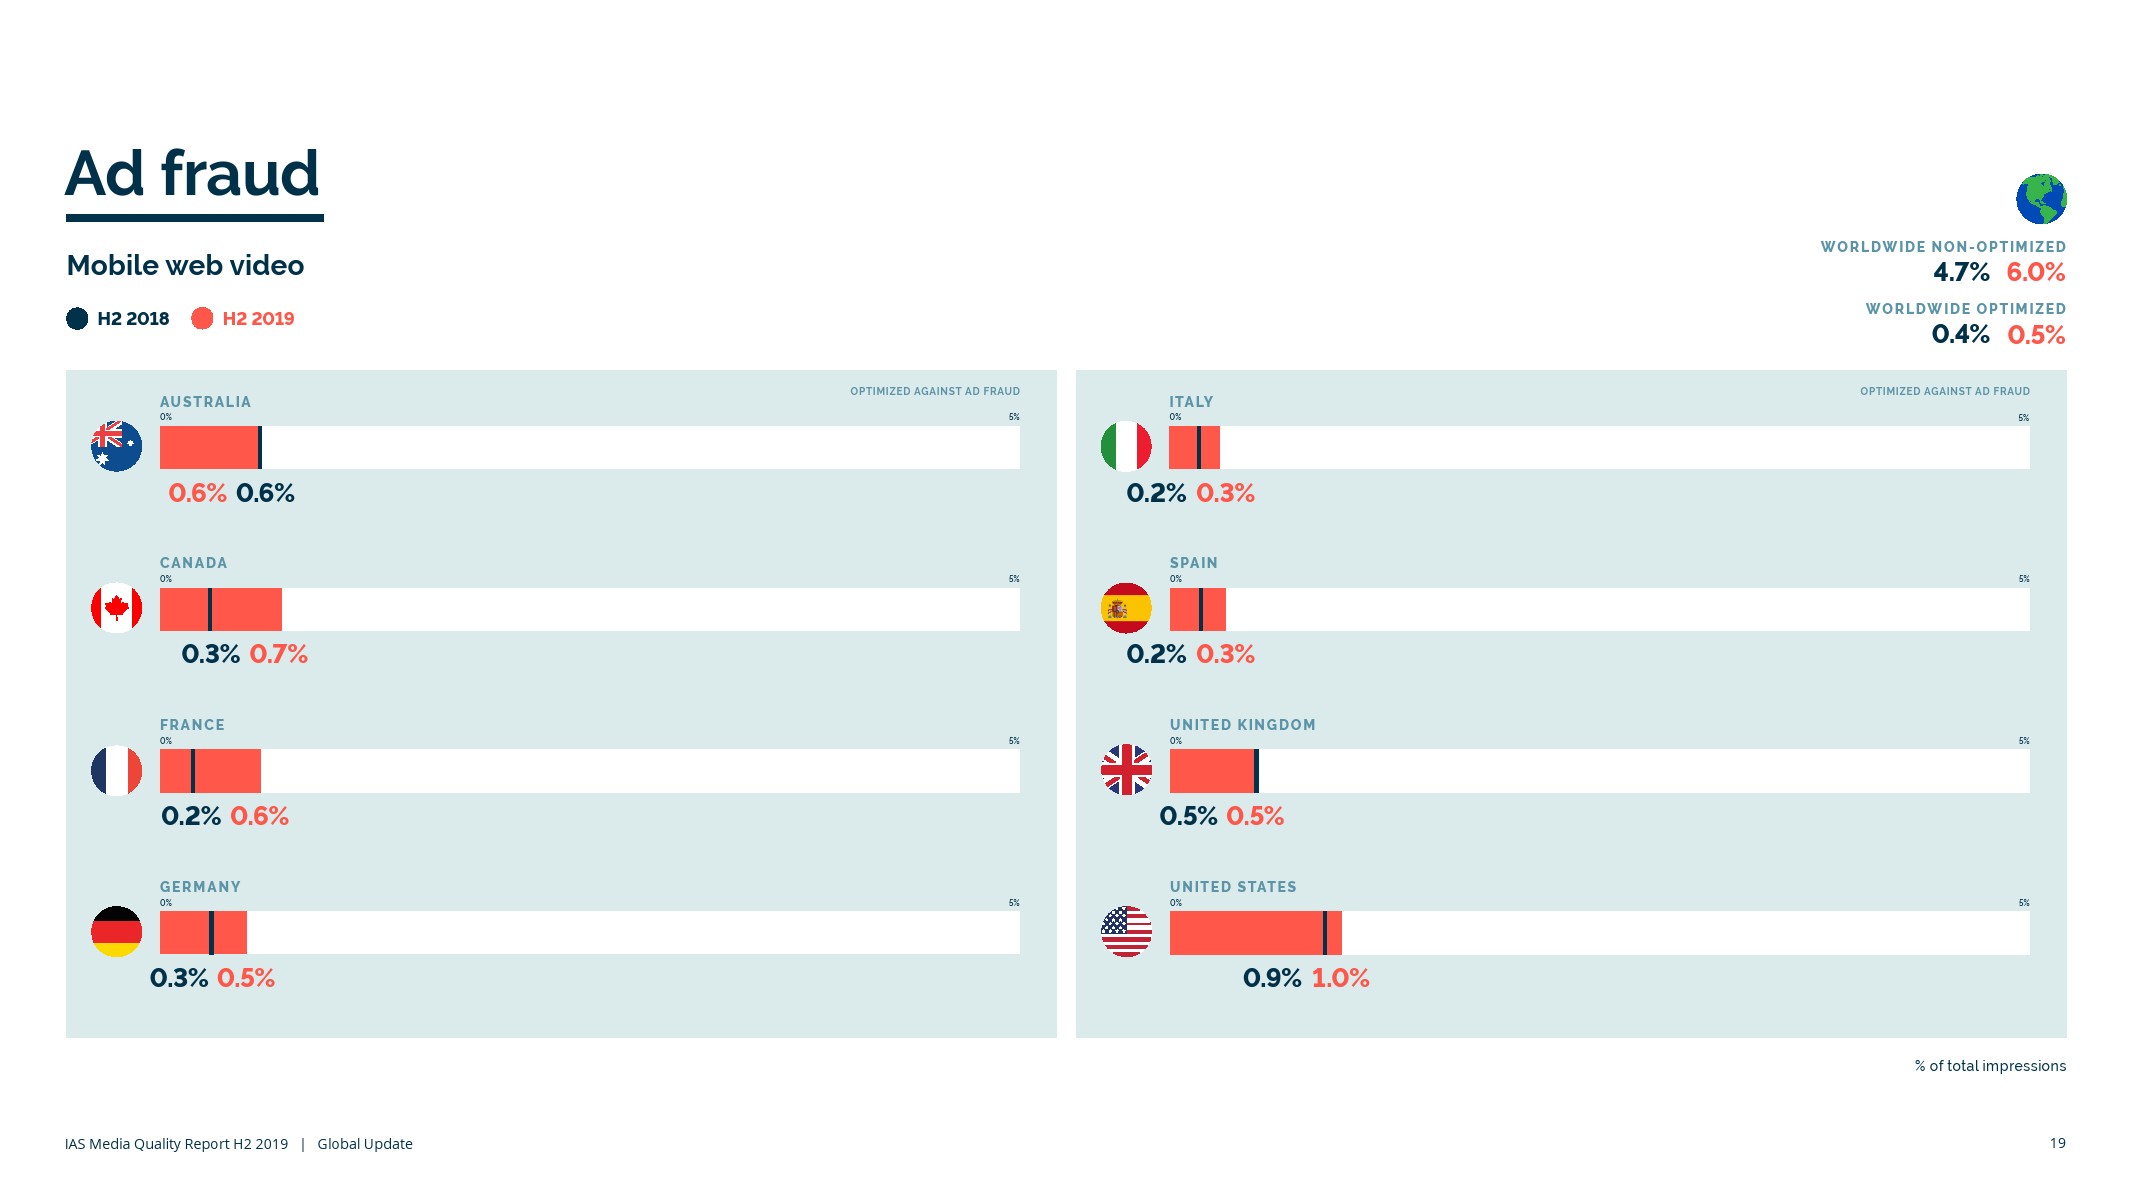
Task: Select the Worldwide Non-Optimized 6.0% figure
Action: click(2035, 272)
